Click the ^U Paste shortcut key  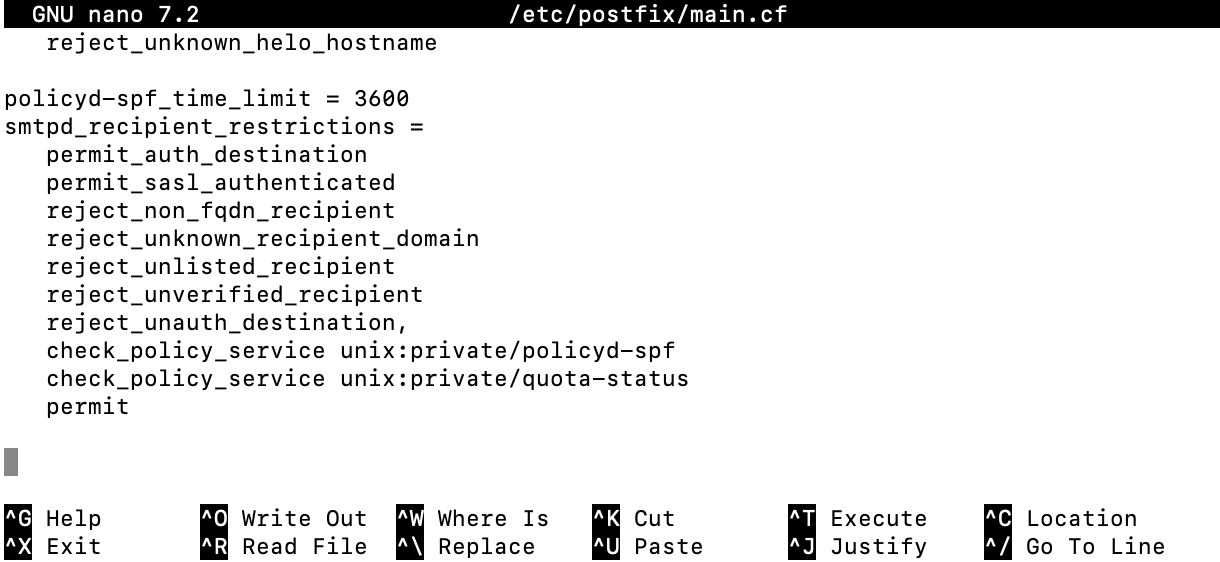pyautogui.click(x=605, y=547)
